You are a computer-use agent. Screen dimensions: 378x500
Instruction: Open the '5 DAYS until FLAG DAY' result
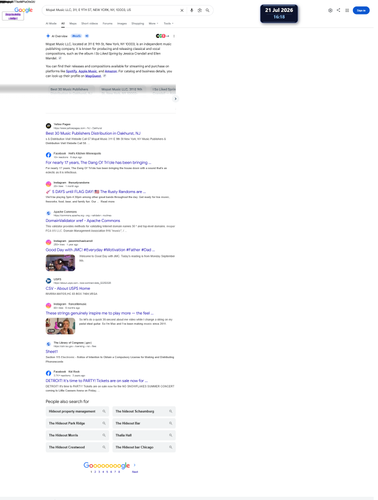point(96,192)
